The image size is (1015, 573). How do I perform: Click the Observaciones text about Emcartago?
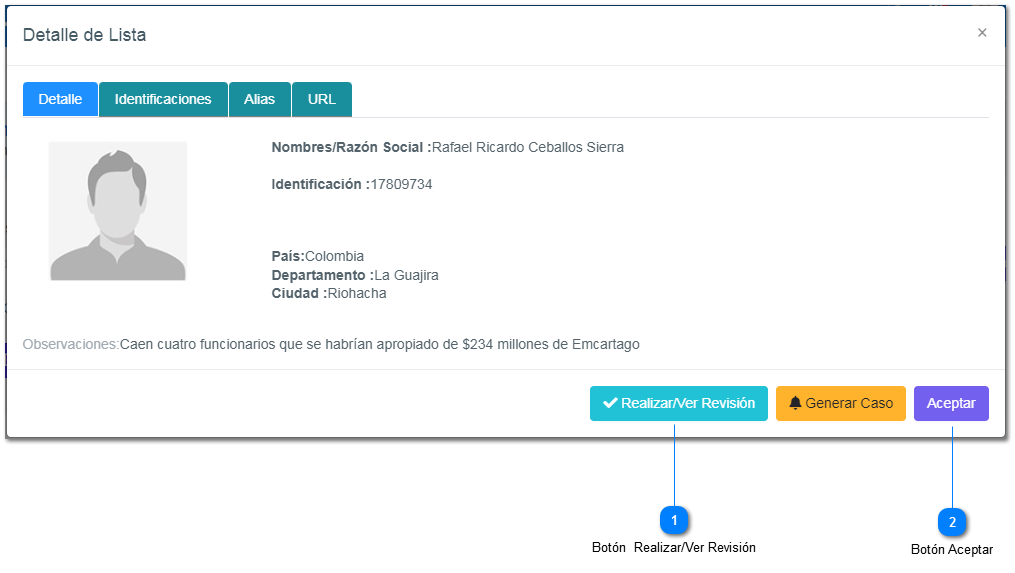click(x=379, y=344)
